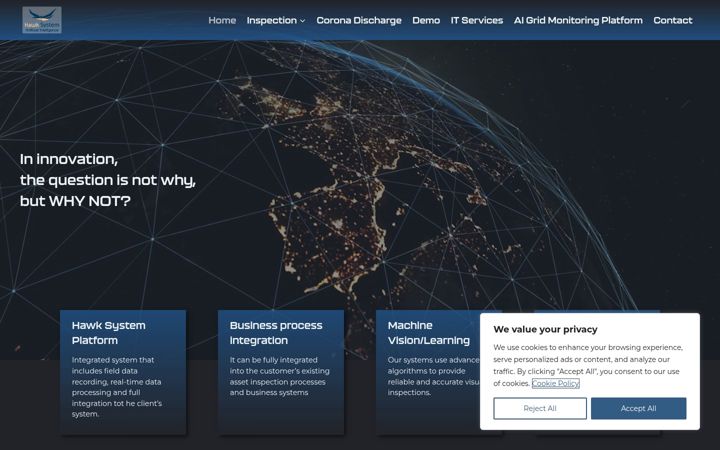Image resolution: width=720 pixels, height=450 pixels.
Task: Click the 'In innovation,' hero headline
Action: [69, 159]
